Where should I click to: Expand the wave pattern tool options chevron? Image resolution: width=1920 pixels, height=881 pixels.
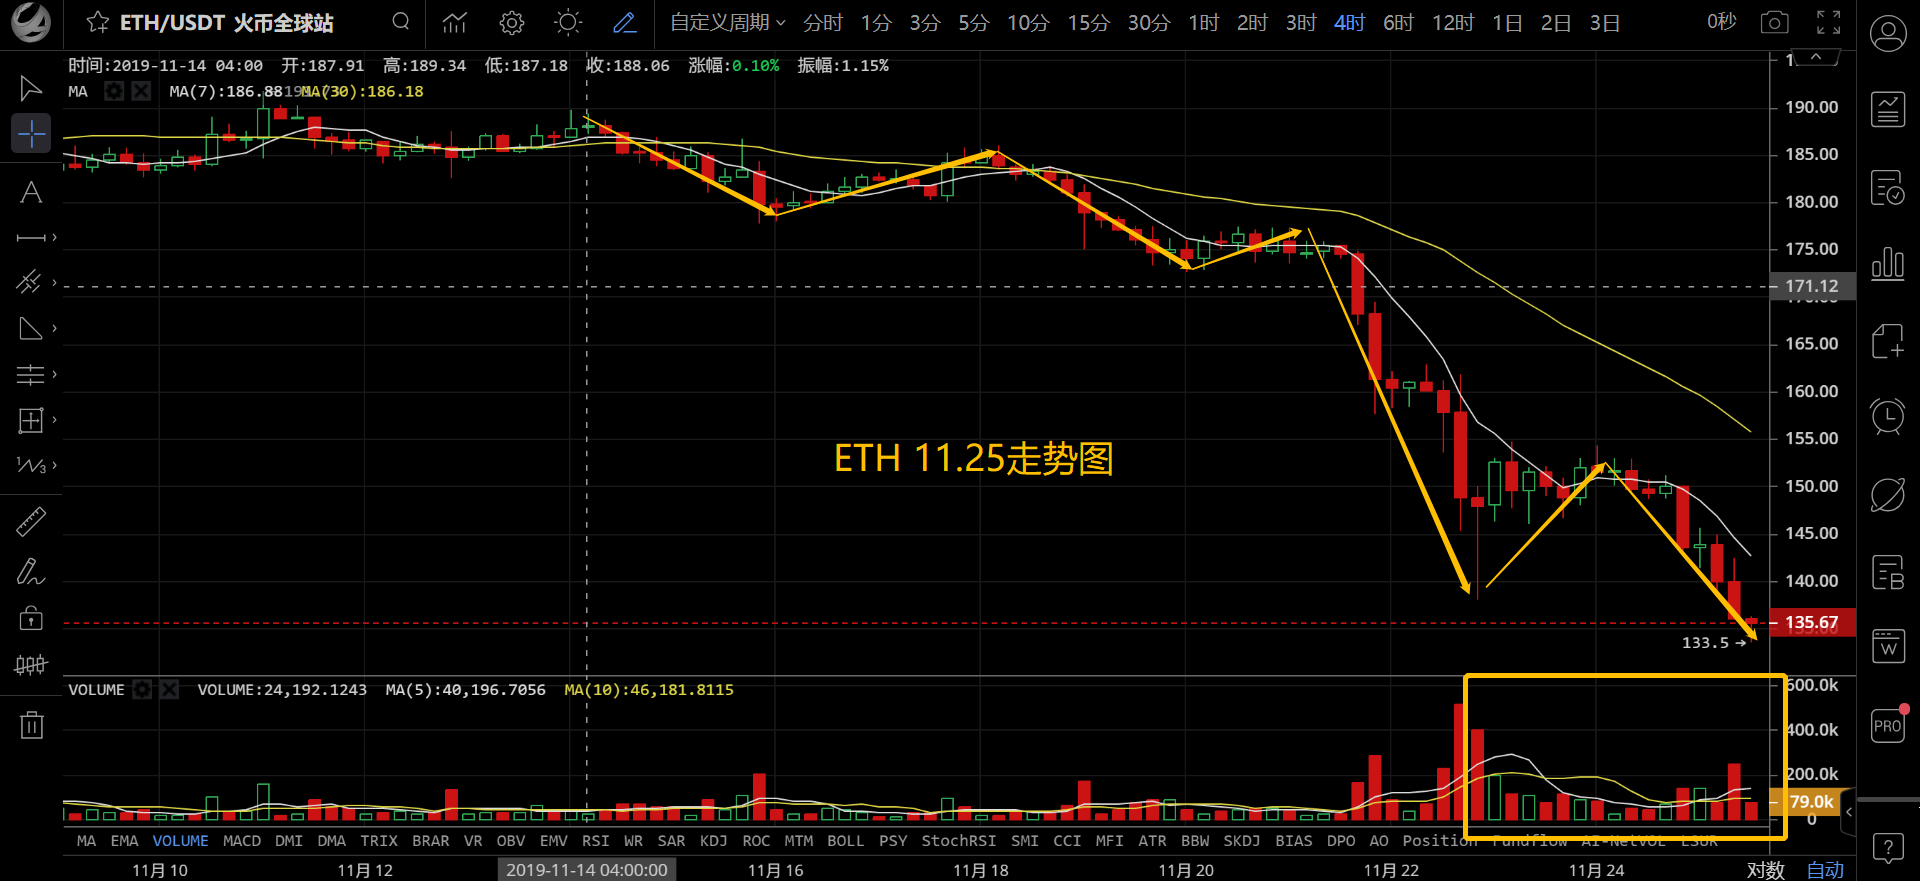pyautogui.click(x=54, y=465)
